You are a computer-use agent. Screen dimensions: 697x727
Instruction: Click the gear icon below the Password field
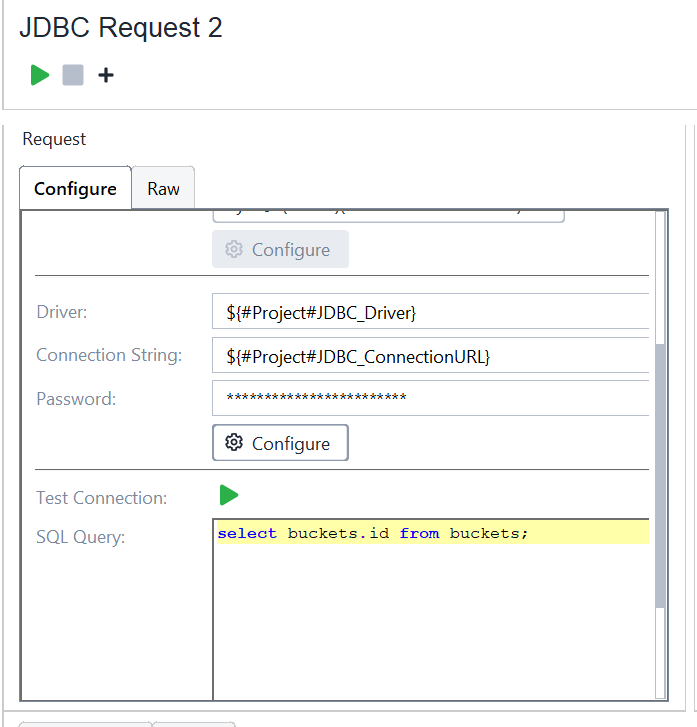[234, 443]
